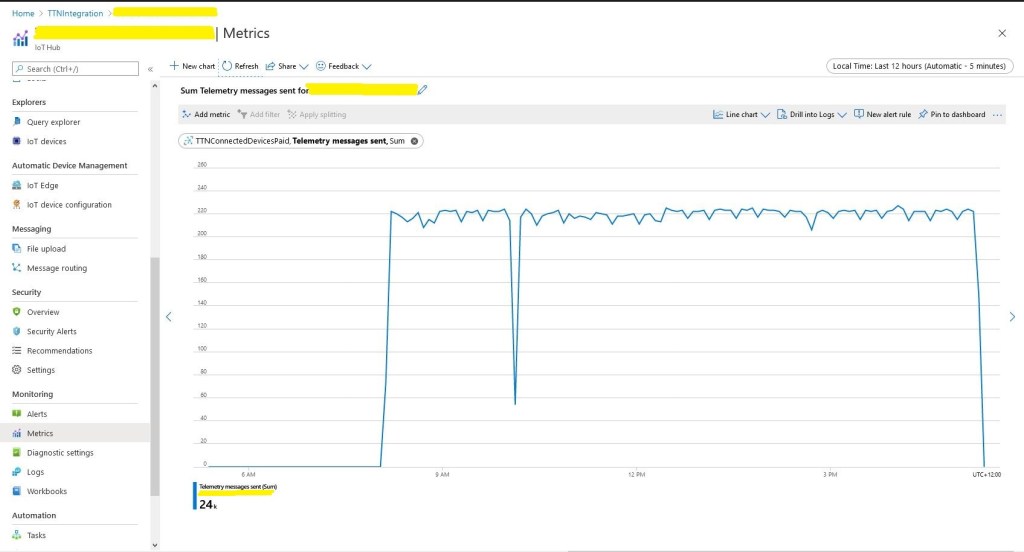Viewport: 1024px width, 552px height.
Task: Create a New alert rule
Action: point(882,115)
